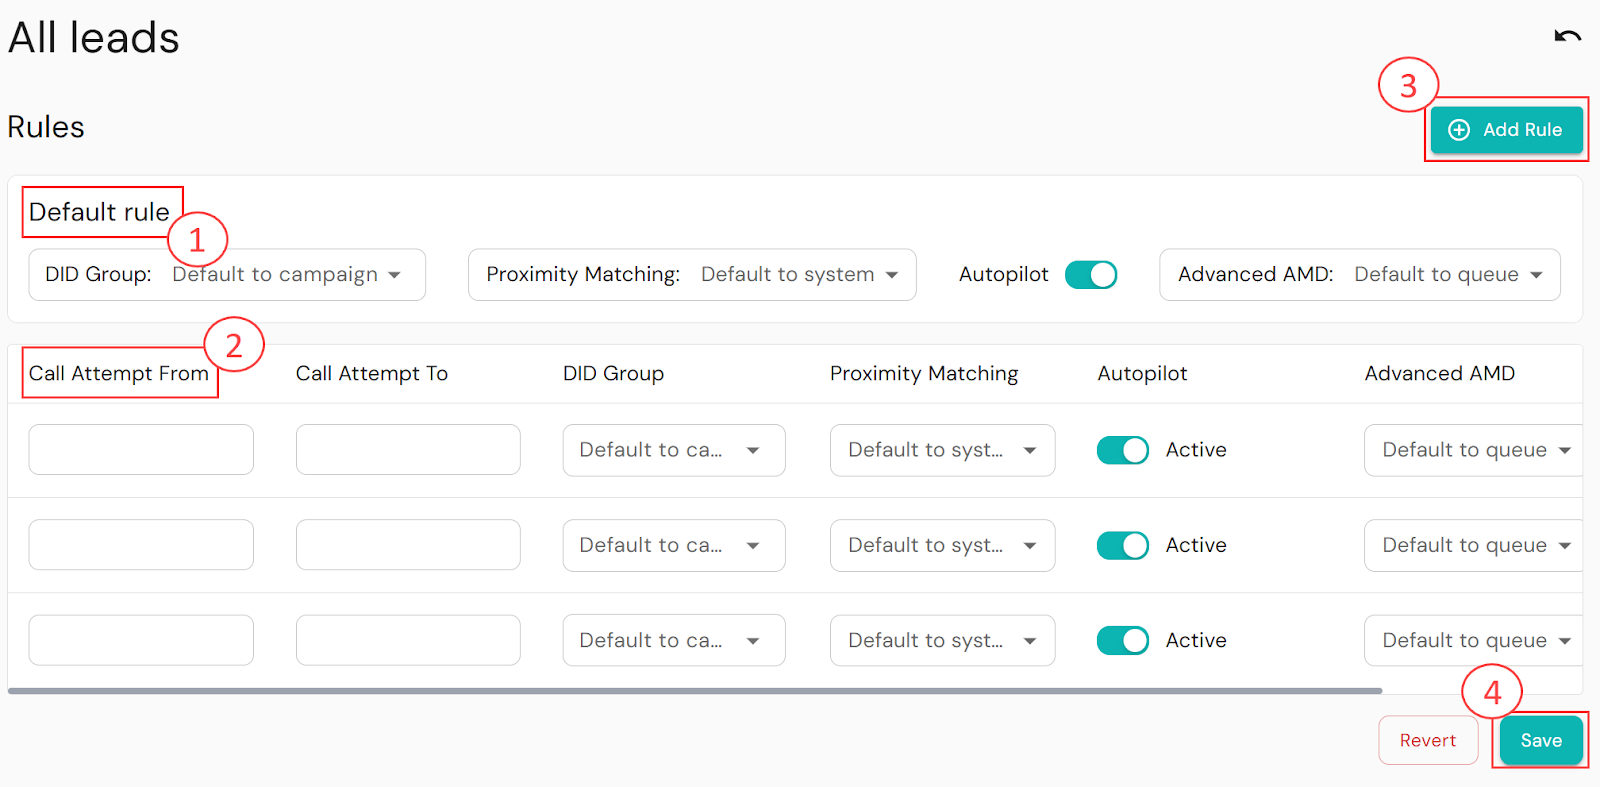Image resolution: width=1600 pixels, height=787 pixels.
Task: Click third row Call Attempt From field
Action: [x=141, y=640]
